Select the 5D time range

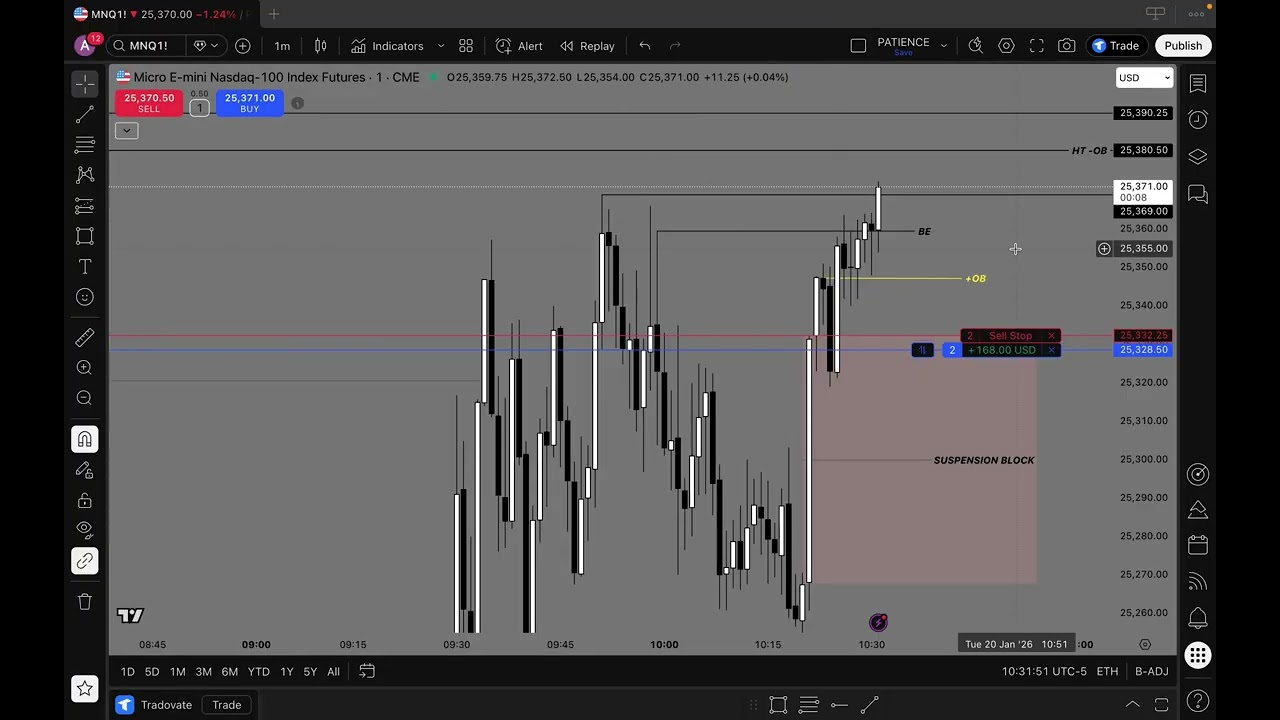(x=152, y=672)
